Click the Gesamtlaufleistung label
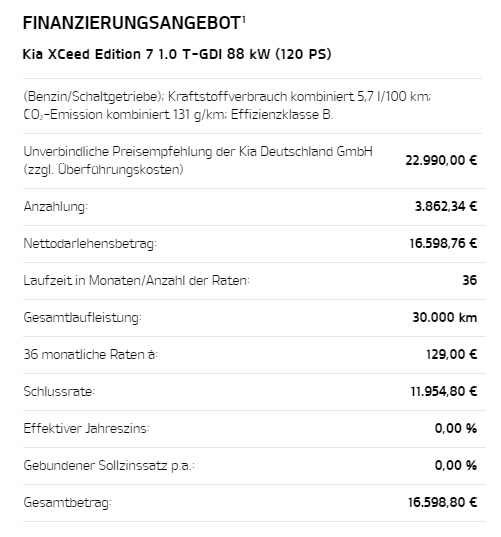This screenshot has width=501, height=537. click(x=83, y=317)
